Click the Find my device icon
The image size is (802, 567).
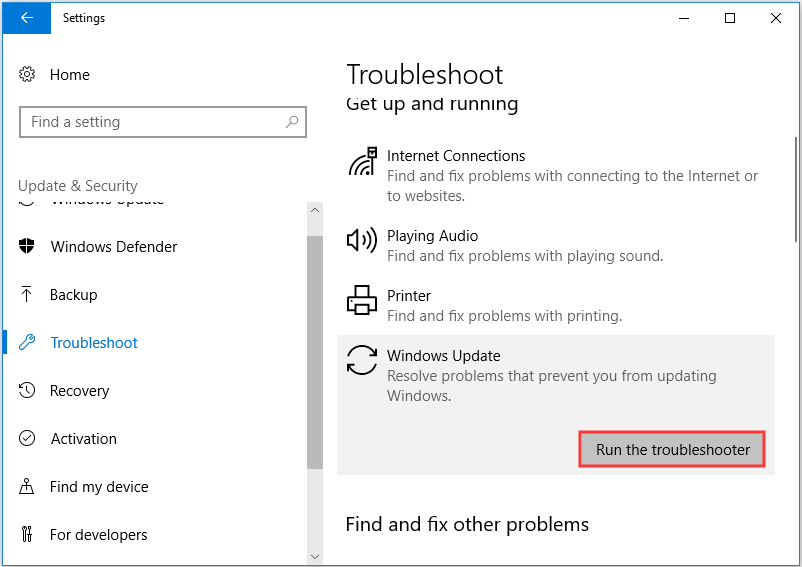[x=28, y=487]
